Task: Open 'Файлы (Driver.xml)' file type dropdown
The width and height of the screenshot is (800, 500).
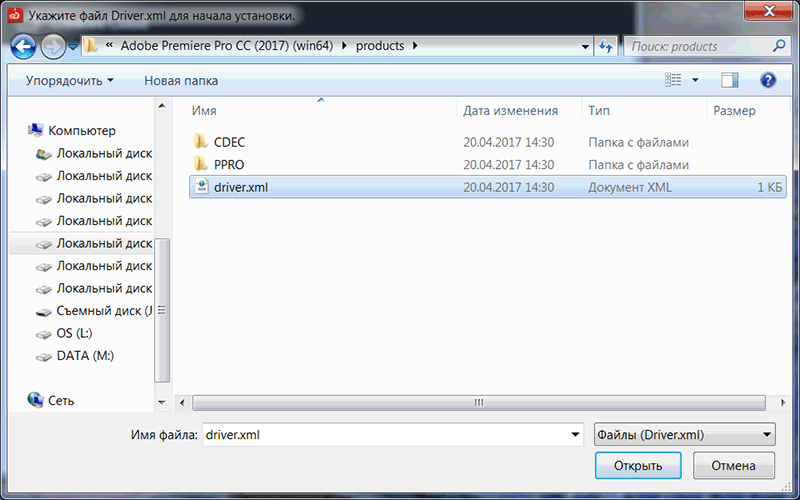Action: (685, 435)
